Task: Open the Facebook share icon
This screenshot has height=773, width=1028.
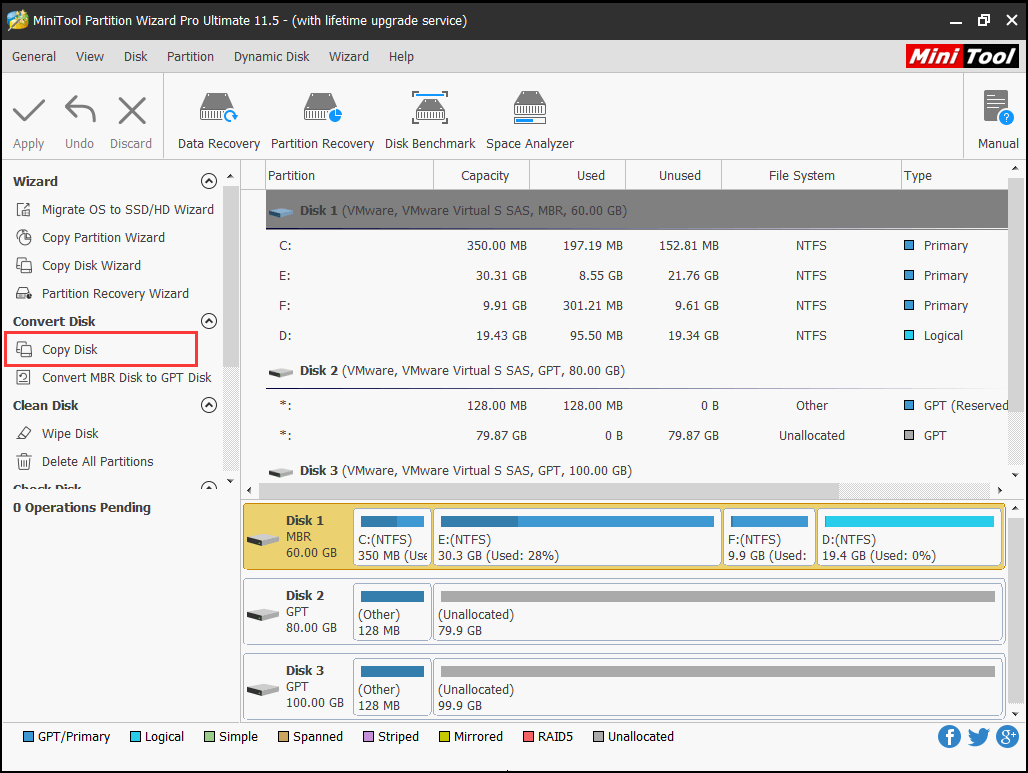Action: click(949, 736)
